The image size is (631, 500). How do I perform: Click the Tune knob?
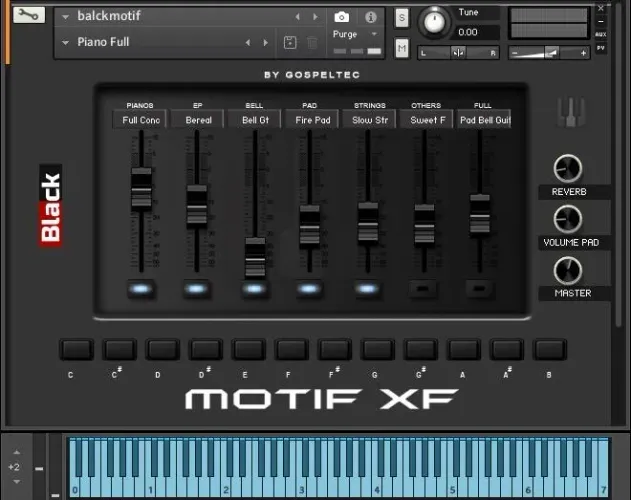[x=434, y=22]
